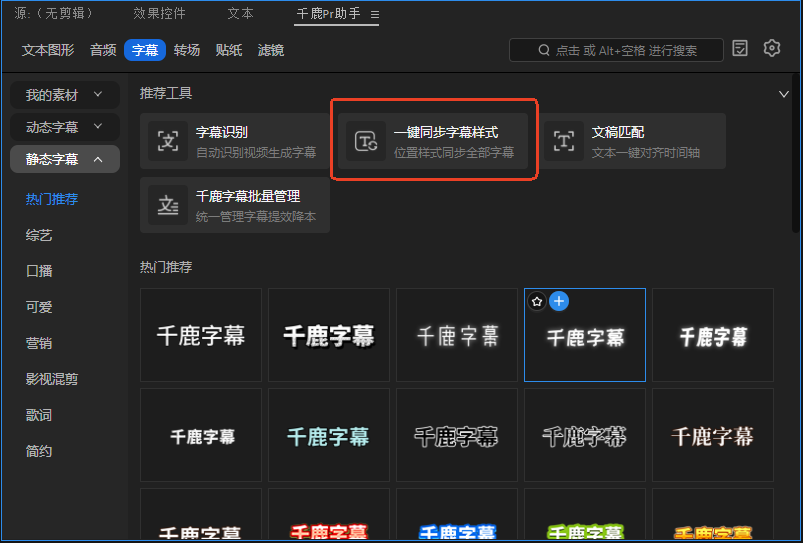The width and height of the screenshot is (803, 543).
Task: Click the 文稿匹配 script matching icon
Action: pos(564,141)
